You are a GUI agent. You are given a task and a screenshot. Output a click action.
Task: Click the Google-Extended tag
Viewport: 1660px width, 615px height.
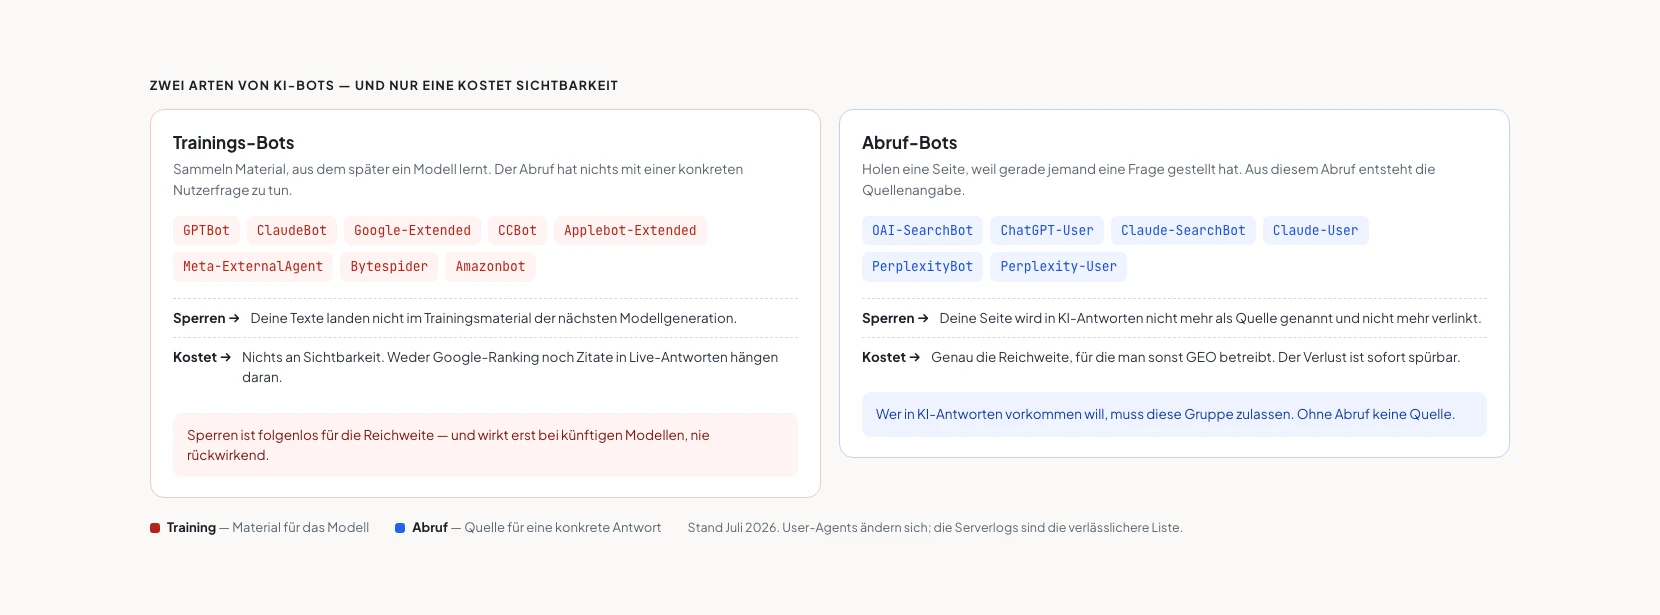click(412, 230)
